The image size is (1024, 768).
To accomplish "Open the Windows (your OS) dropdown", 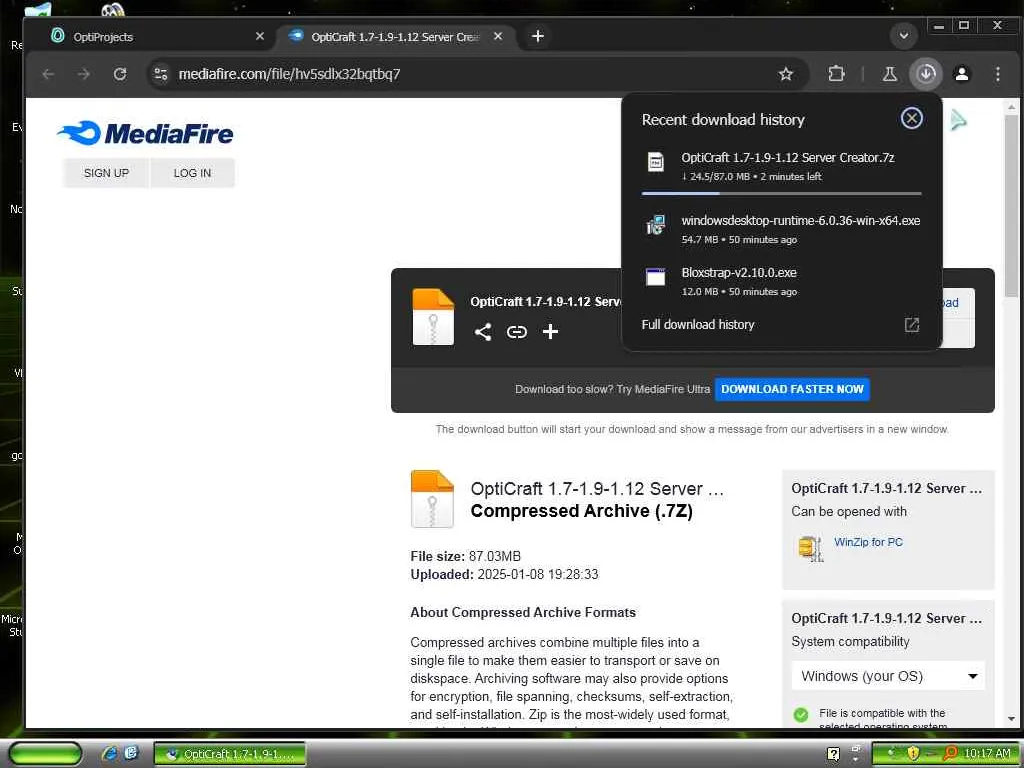I will click(x=888, y=676).
